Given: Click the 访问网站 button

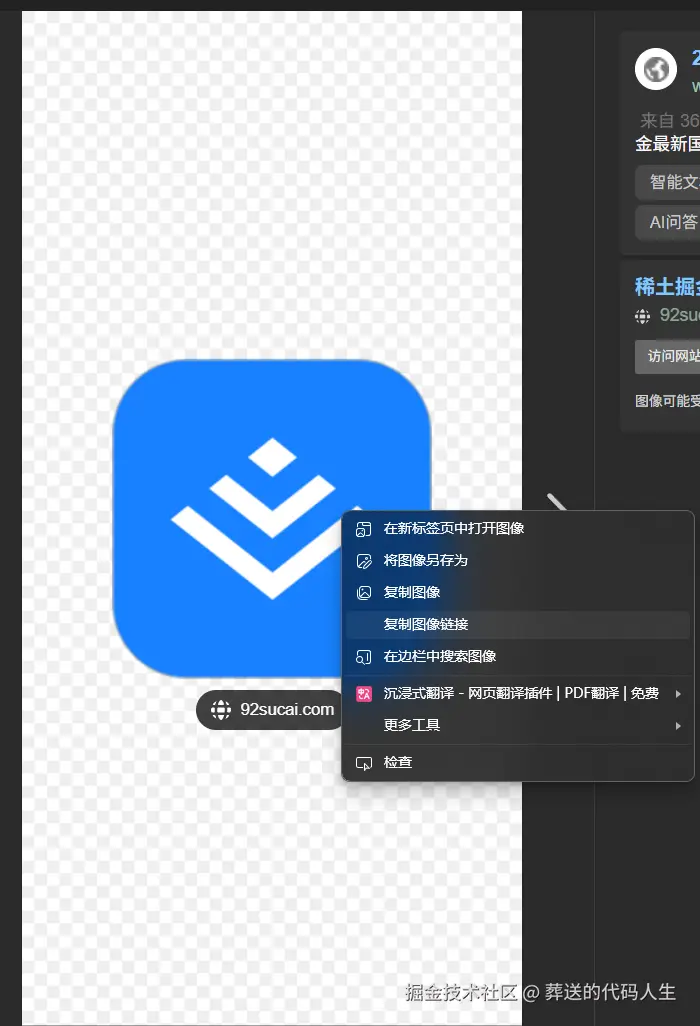Looking at the screenshot, I should [x=667, y=357].
